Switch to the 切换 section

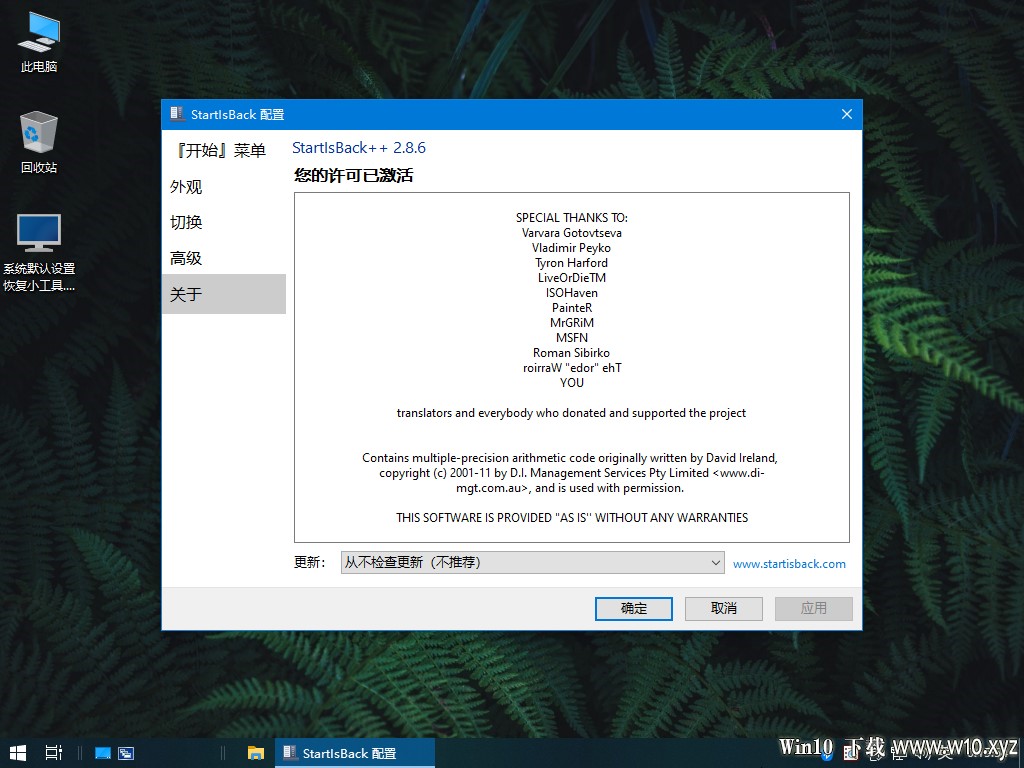coord(186,223)
